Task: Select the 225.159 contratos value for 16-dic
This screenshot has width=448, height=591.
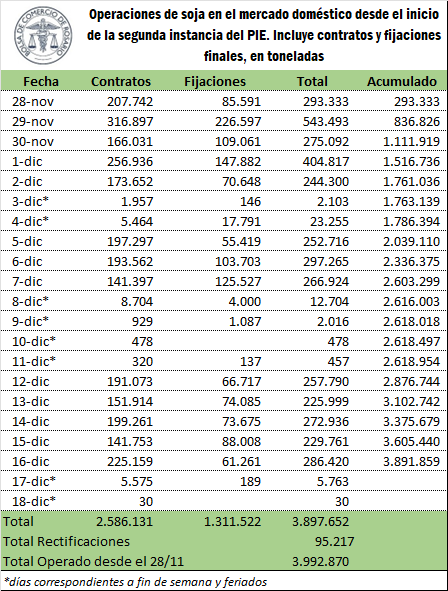Action: pyautogui.click(x=130, y=461)
